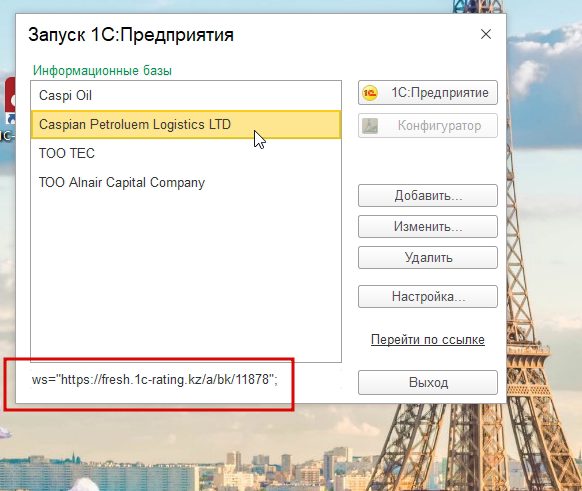The image size is (582, 491).
Task: Click Добавить... to add a base
Action: 428,196
